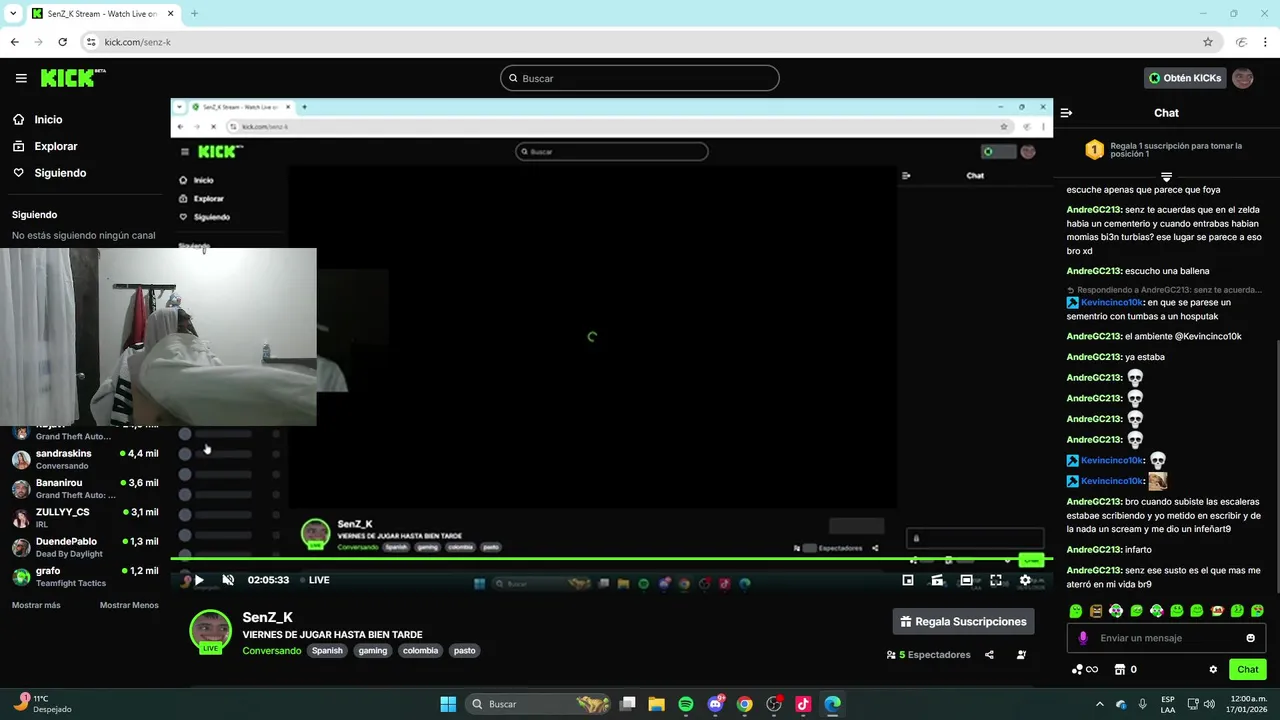Click the follow user icon
This screenshot has height=720, width=1280.
1021,655
